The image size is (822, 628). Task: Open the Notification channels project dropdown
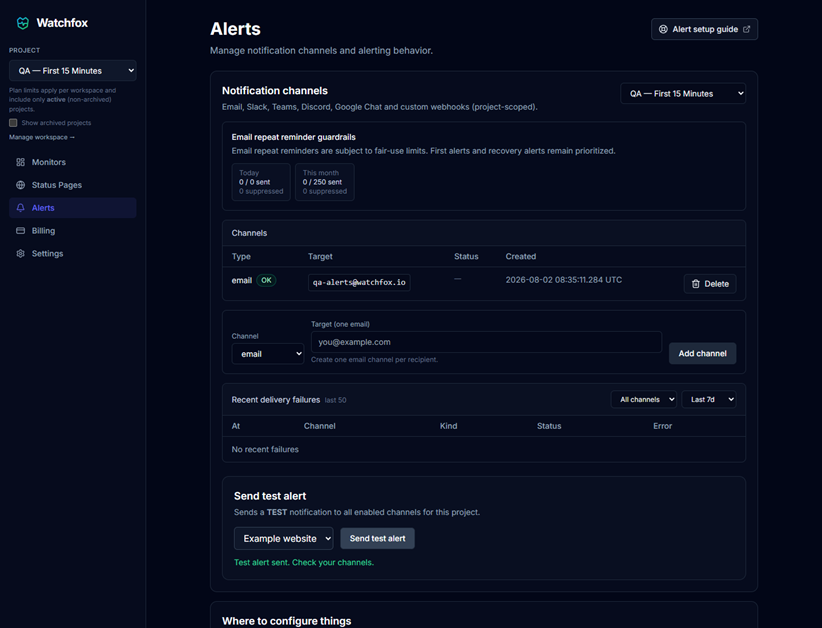[683, 93]
